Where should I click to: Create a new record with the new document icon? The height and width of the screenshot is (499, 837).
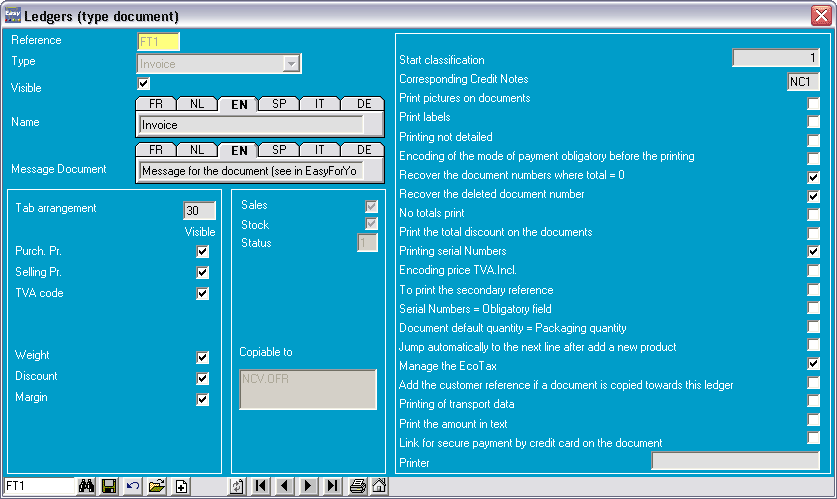click(181, 487)
